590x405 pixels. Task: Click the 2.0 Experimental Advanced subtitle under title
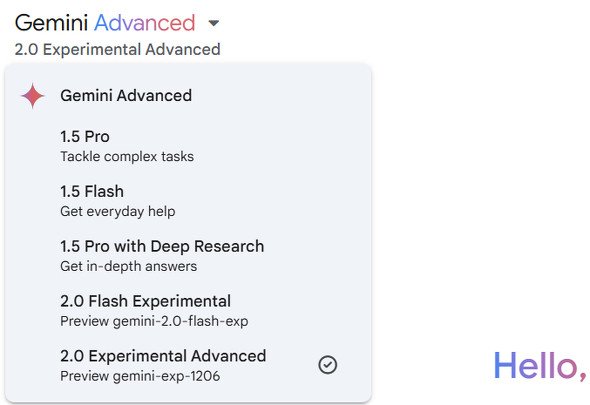coord(117,49)
